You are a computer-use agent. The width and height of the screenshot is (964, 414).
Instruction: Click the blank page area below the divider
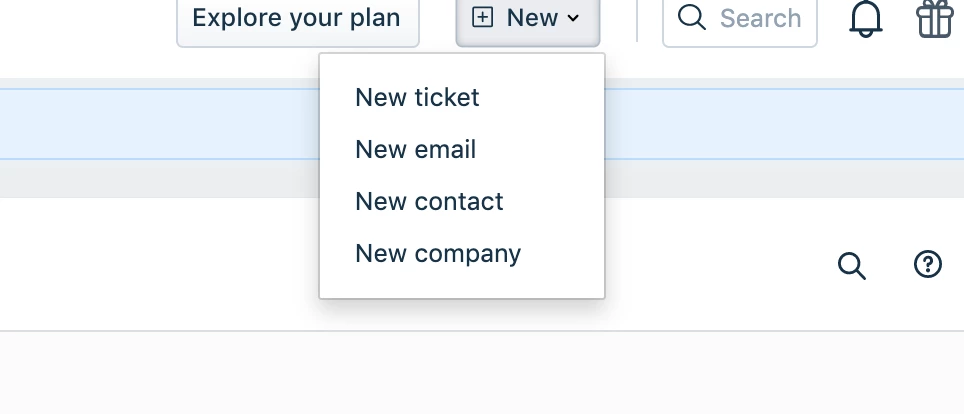[x=482, y=373]
